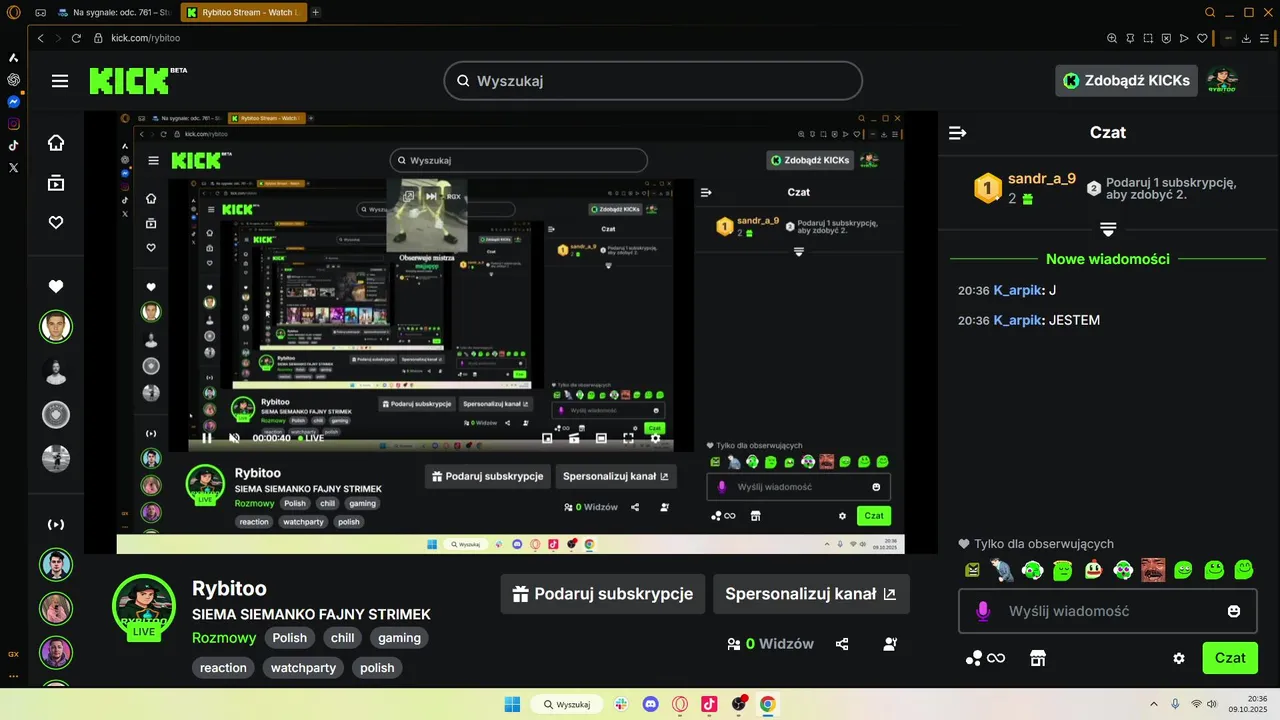The height and width of the screenshot is (720, 1280).
Task: Open chat settings gear icon
Action: point(1179,658)
